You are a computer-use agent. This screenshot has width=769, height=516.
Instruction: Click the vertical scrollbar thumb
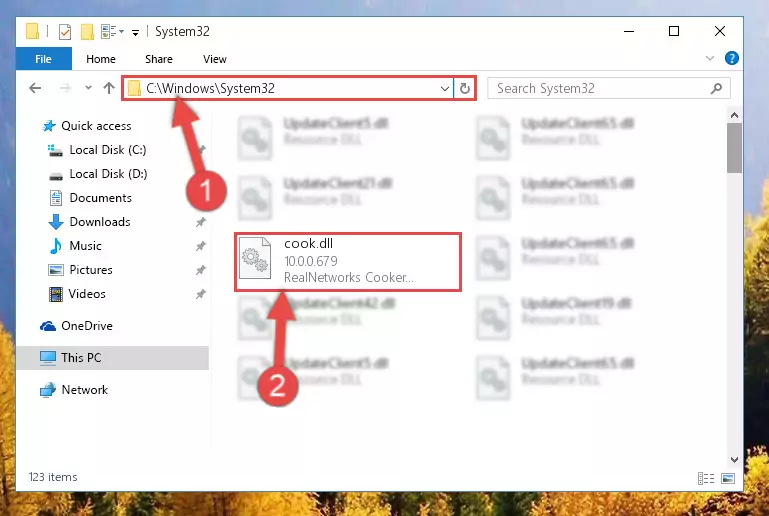[x=734, y=148]
